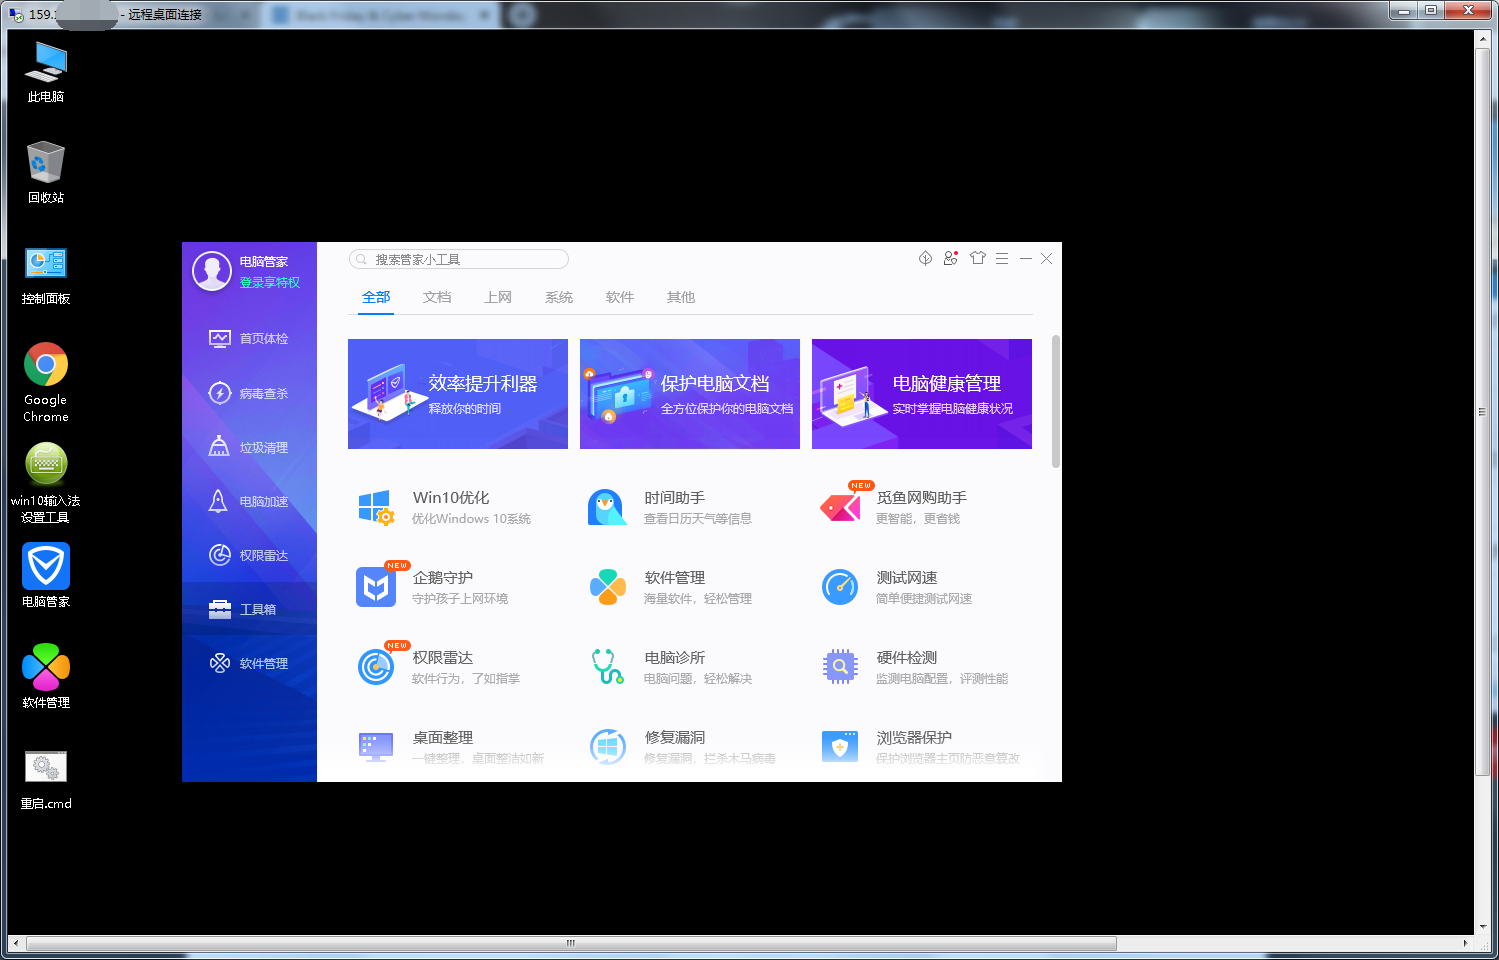Click the toolbox vertical scrollbar
The height and width of the screenshot is (960, 1499).
[1056, 401]
